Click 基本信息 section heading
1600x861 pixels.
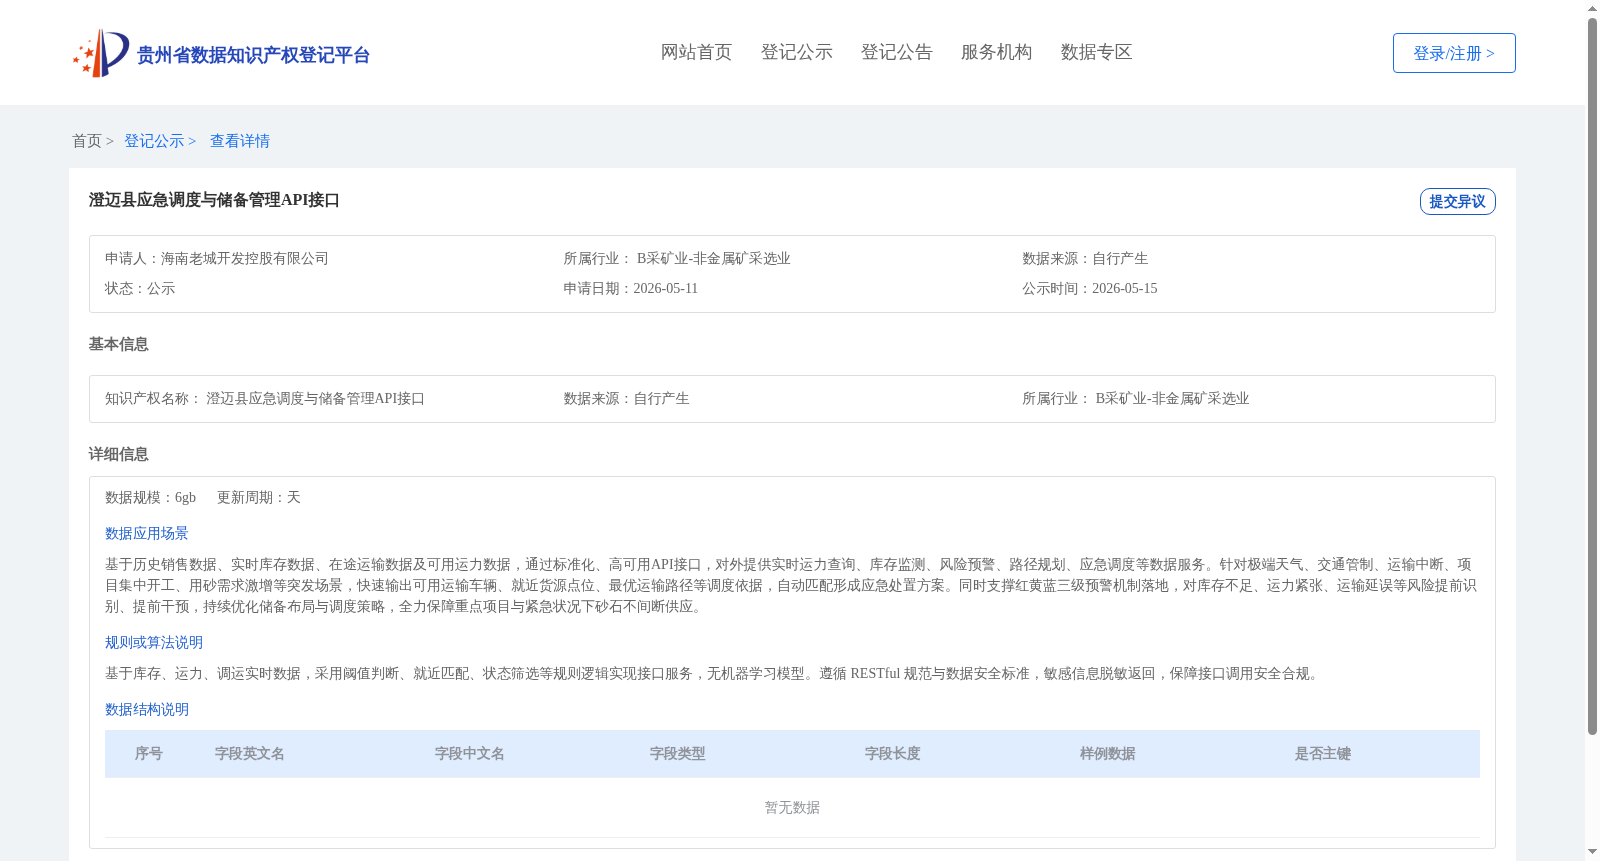(118, 344)
